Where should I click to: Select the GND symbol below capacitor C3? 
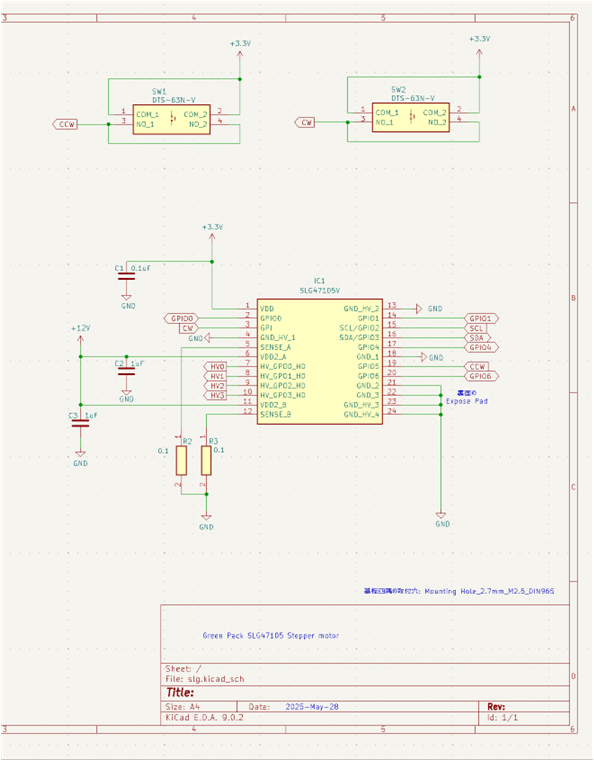(81, 459)
